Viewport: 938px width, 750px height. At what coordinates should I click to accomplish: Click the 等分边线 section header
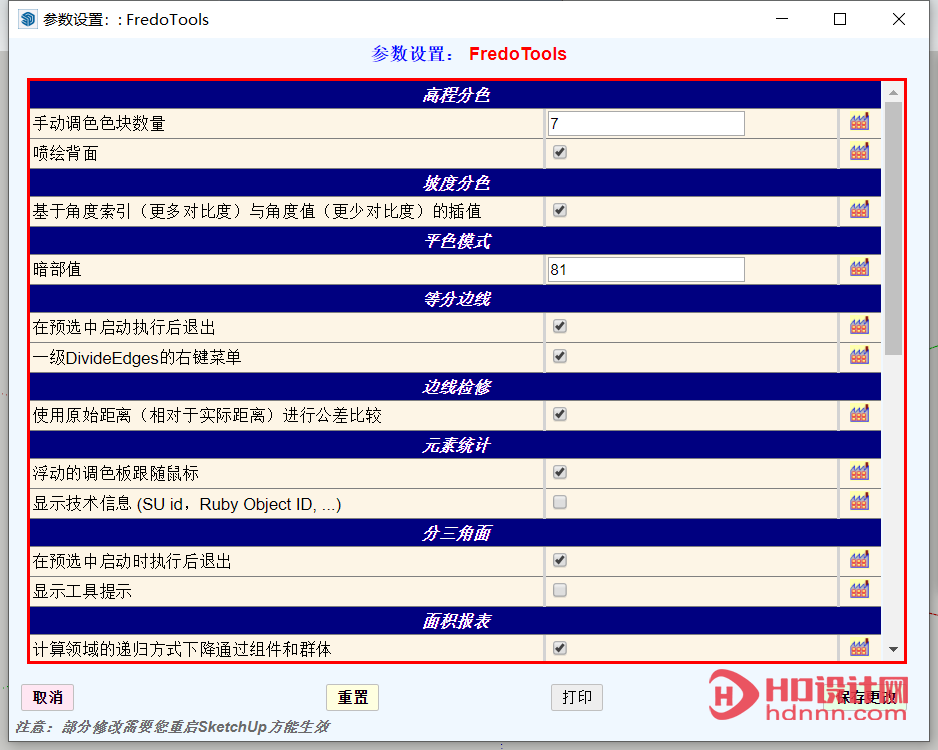coord(455,298)
